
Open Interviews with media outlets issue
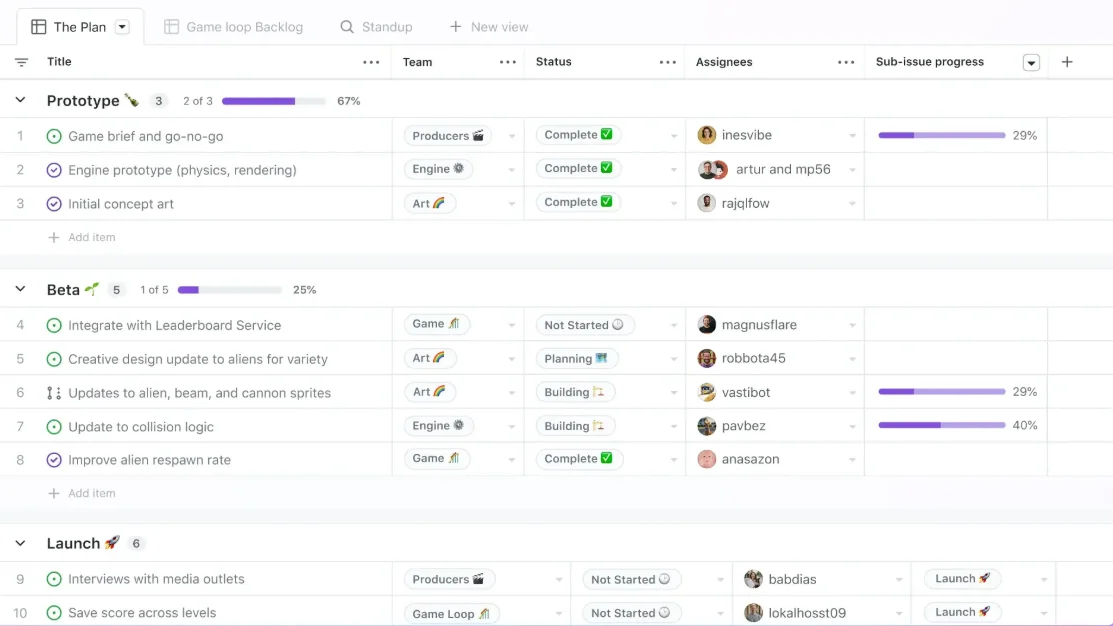(156, 579)
